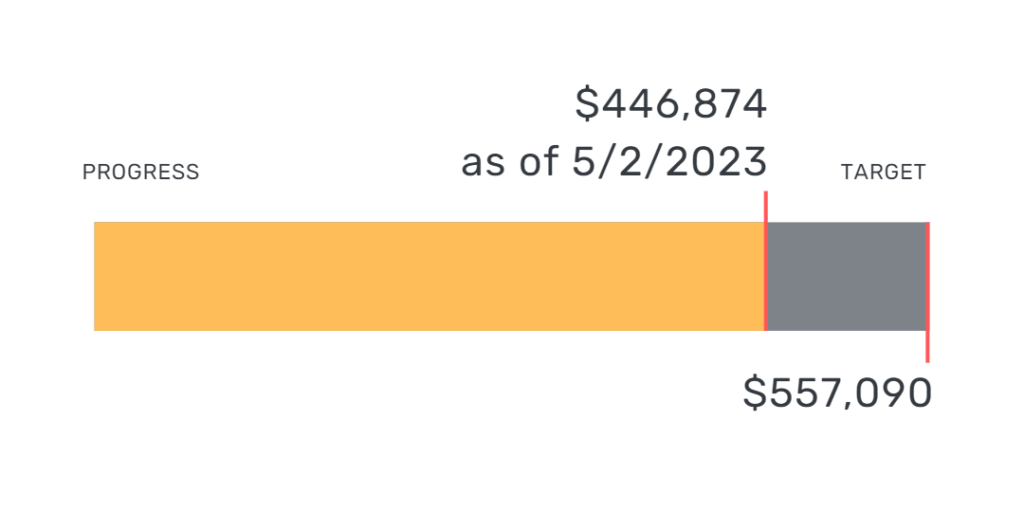
Task: Click the digits 446 in current amount
Action: tap(636, 104)
